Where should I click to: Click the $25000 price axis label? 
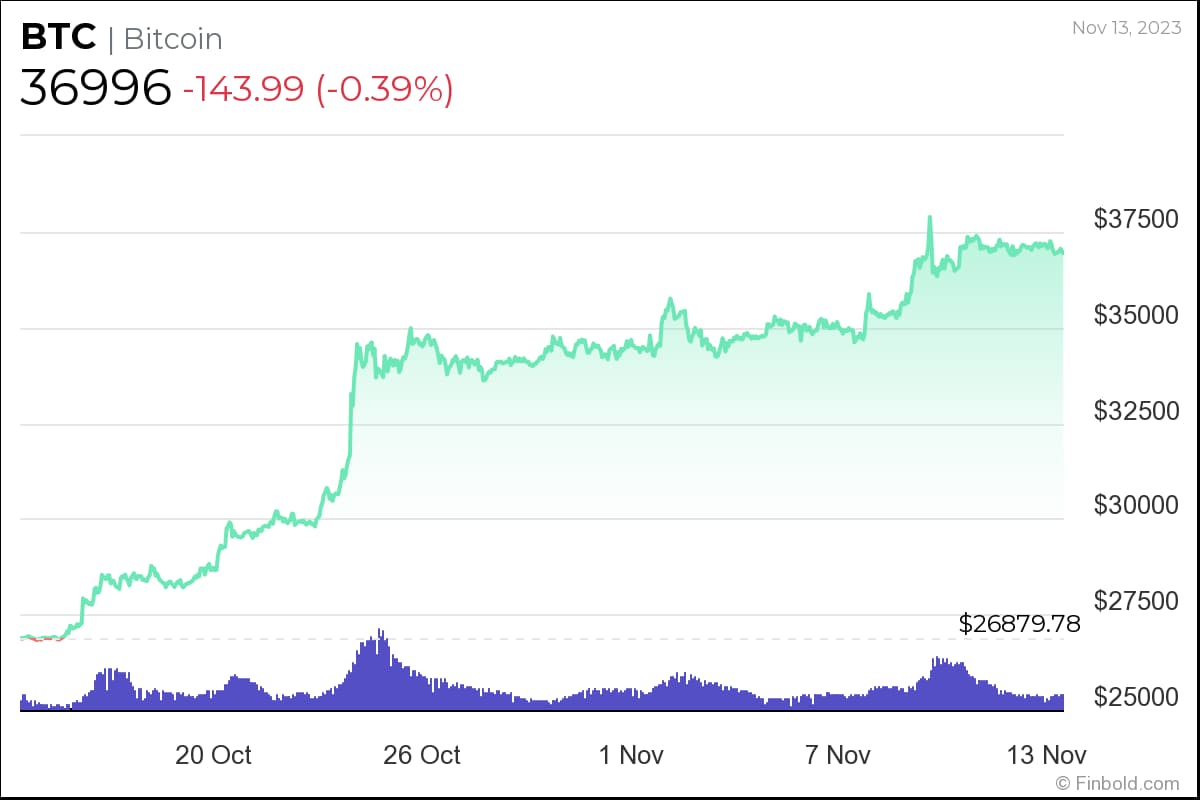(x=1135, y=696)
